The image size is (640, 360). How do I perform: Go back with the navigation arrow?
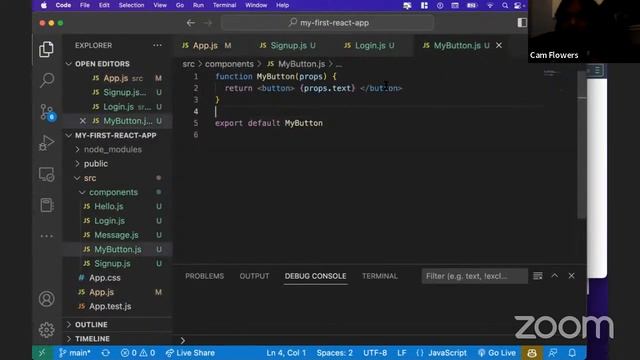click(x=191, y=23)
